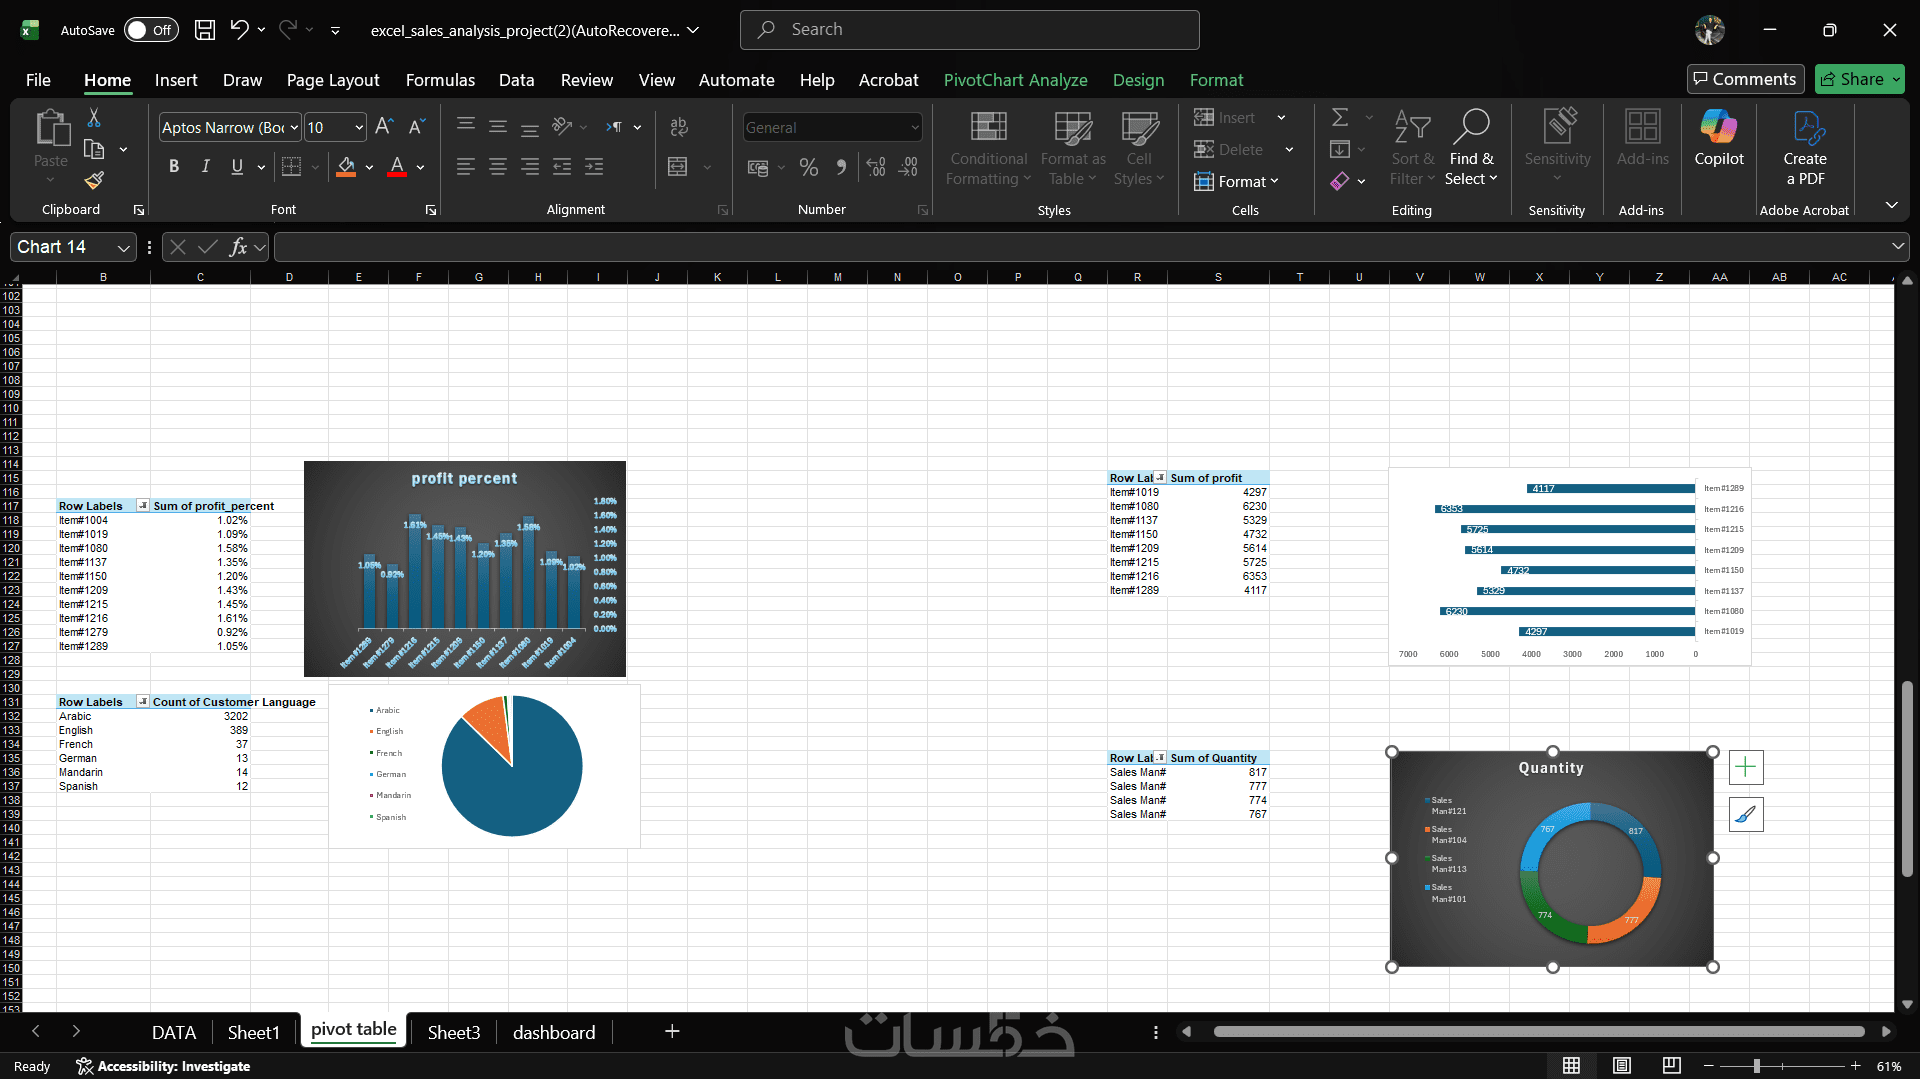This screenshot has height=1080, width=1920.
Task: Click the AutoSum sigma icon
Action: [1340, 118]
